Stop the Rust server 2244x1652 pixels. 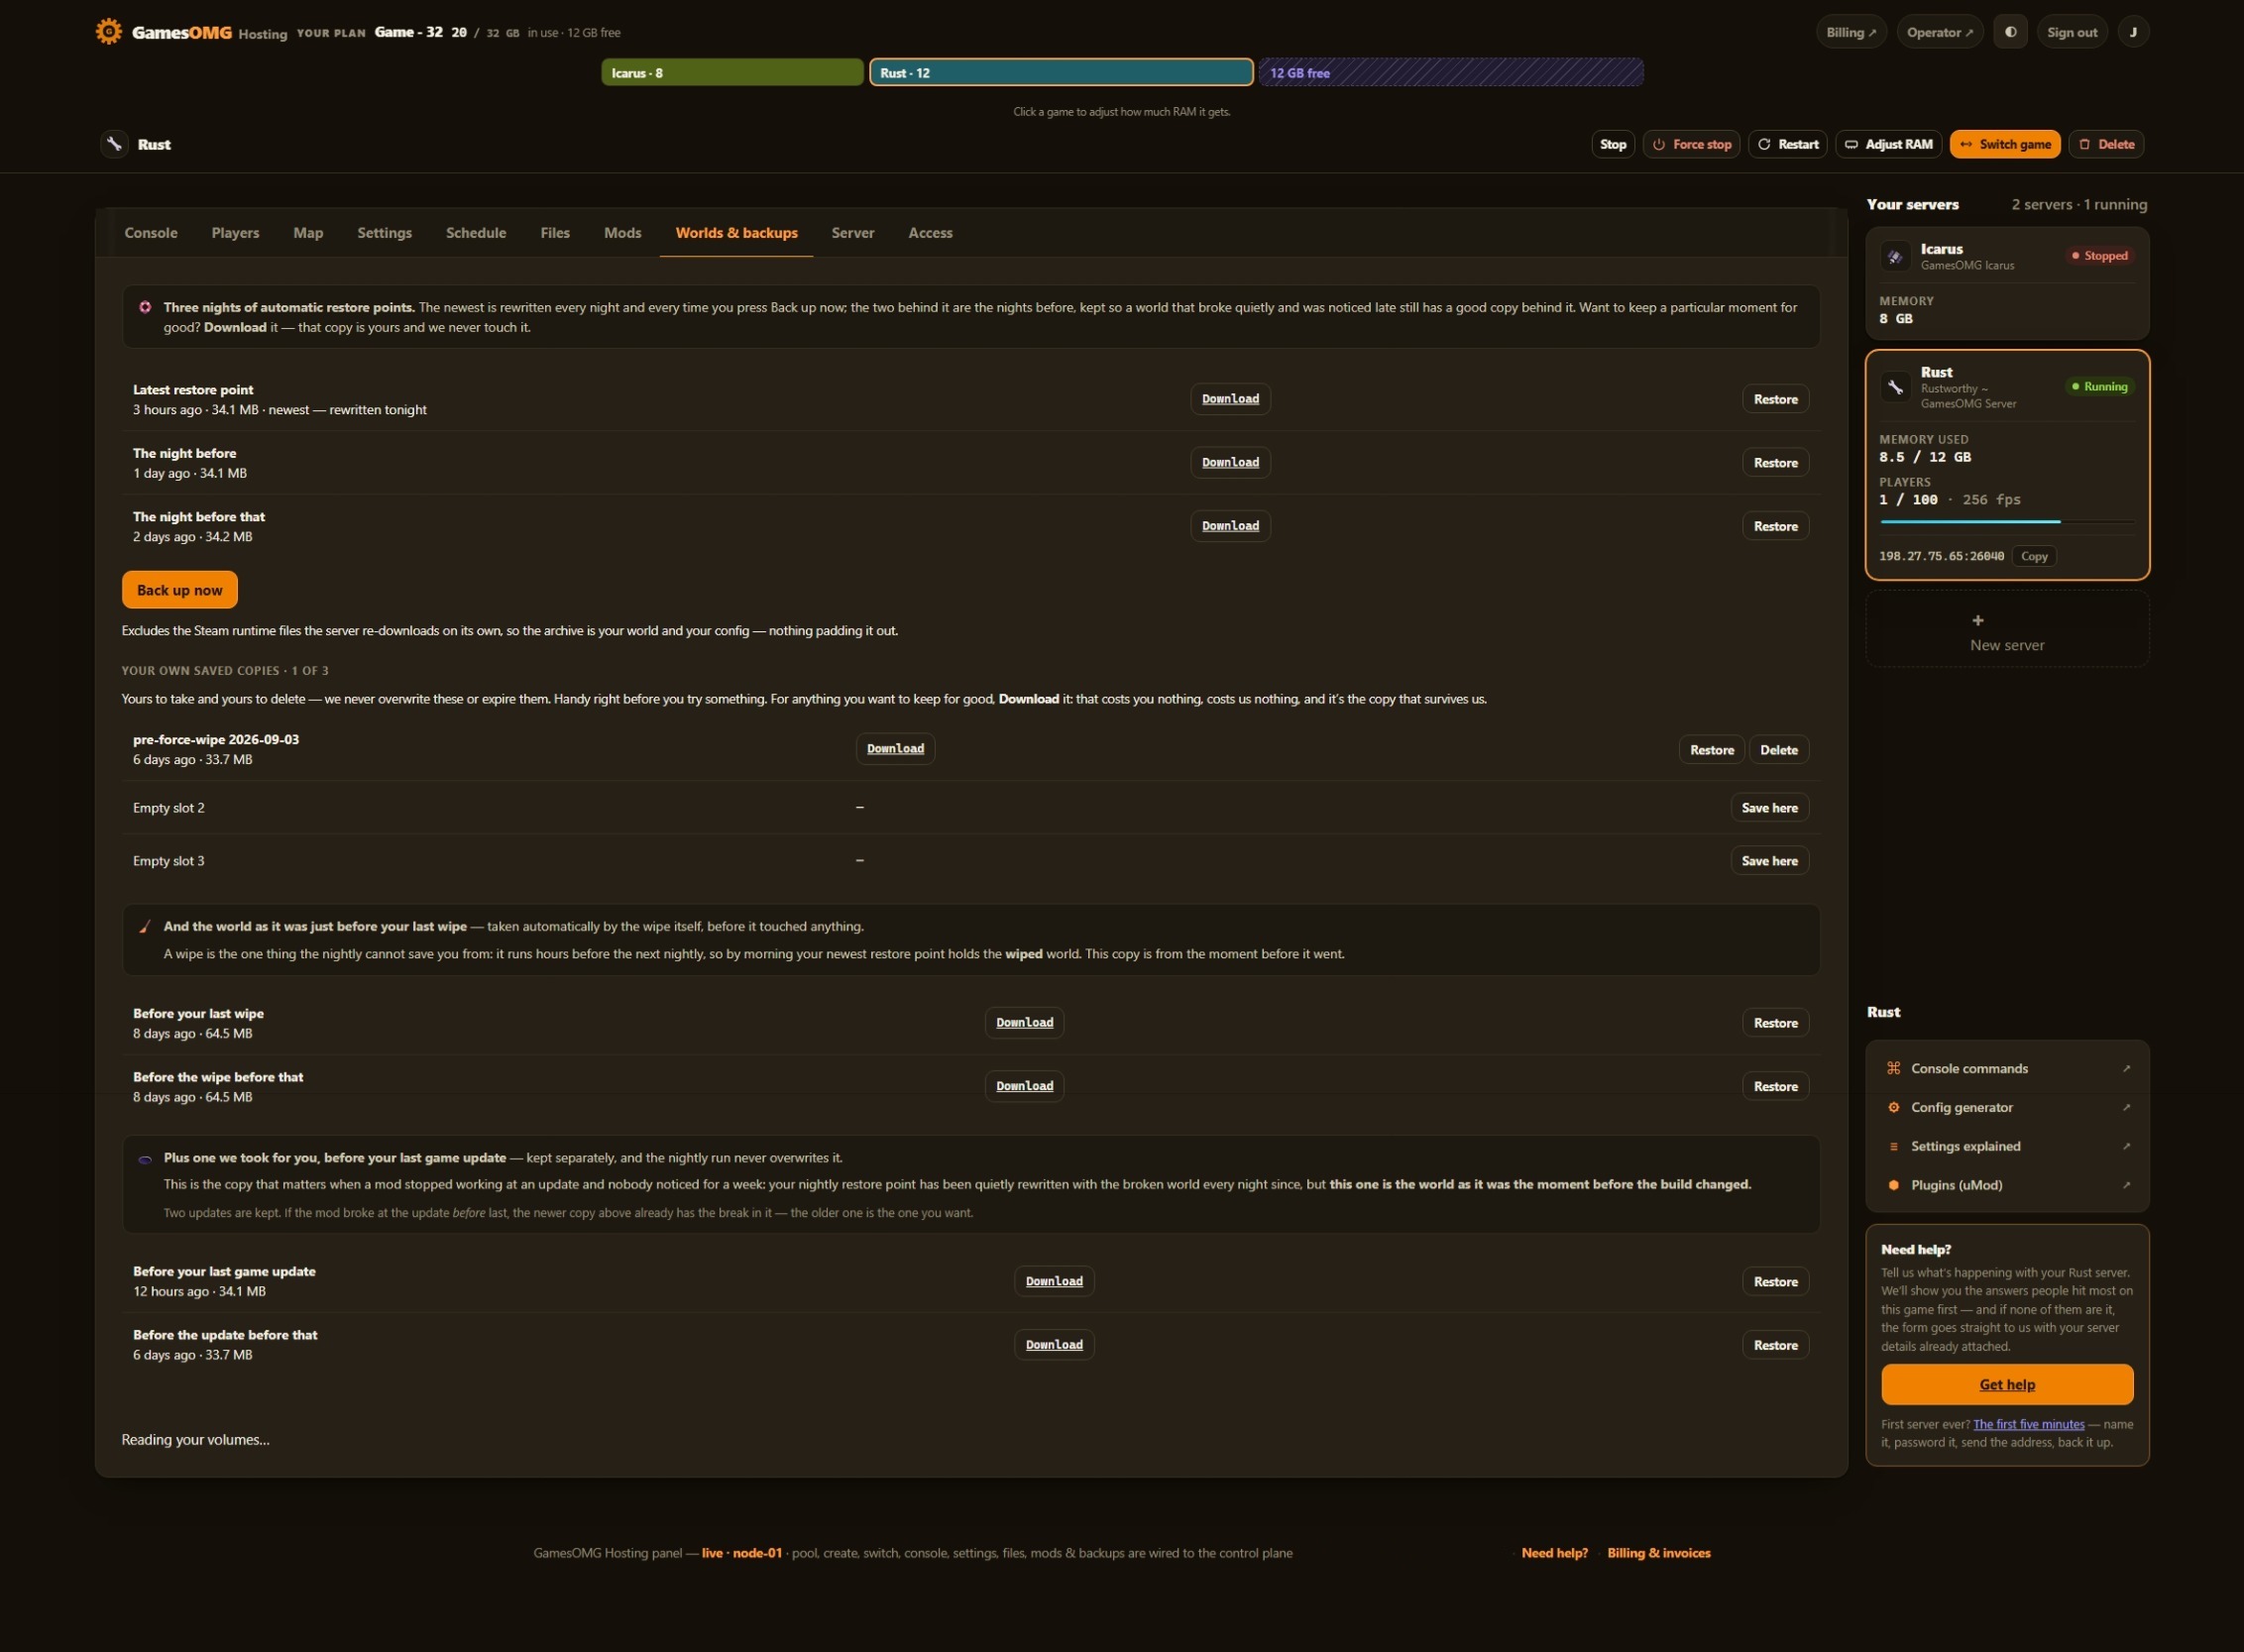coord(1612,144)
